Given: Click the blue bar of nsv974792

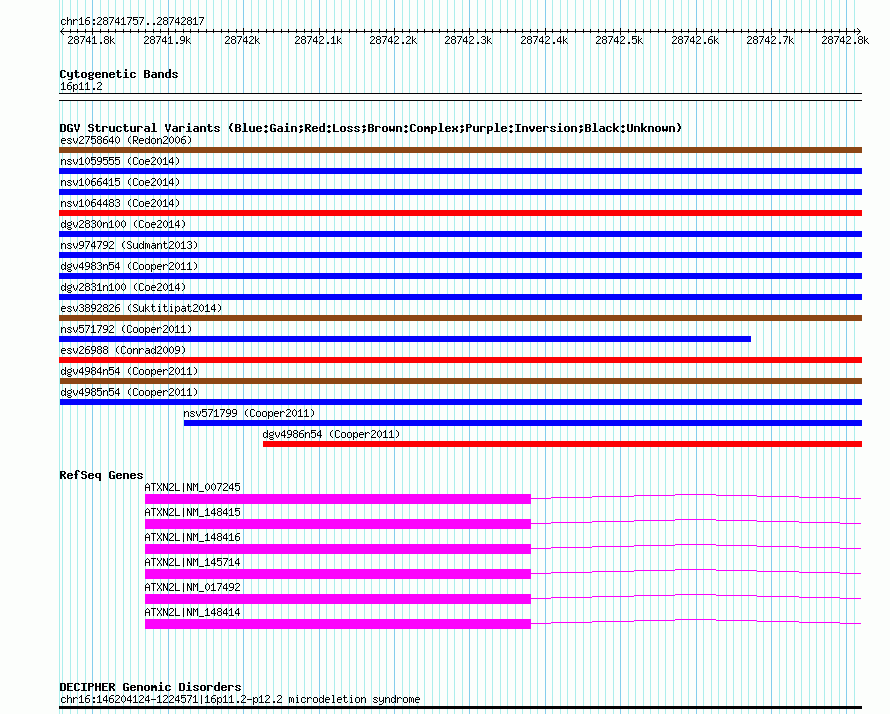Looking at the screenshot, I should 460,255.
